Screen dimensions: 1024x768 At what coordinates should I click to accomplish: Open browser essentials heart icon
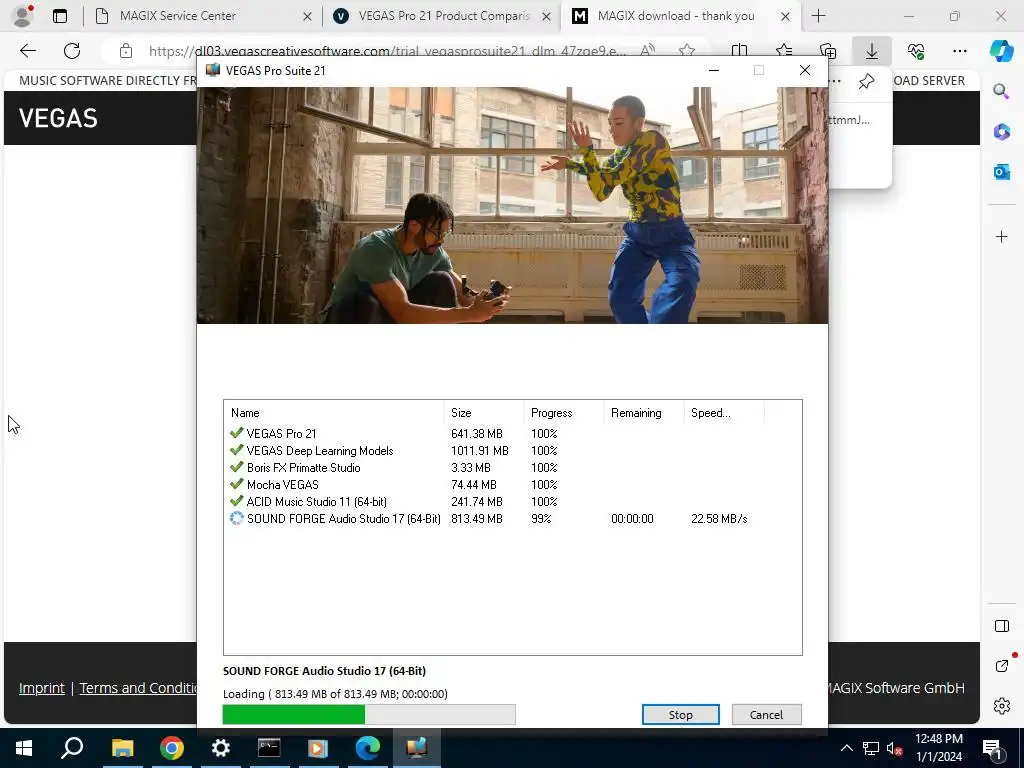pos(916,50)
